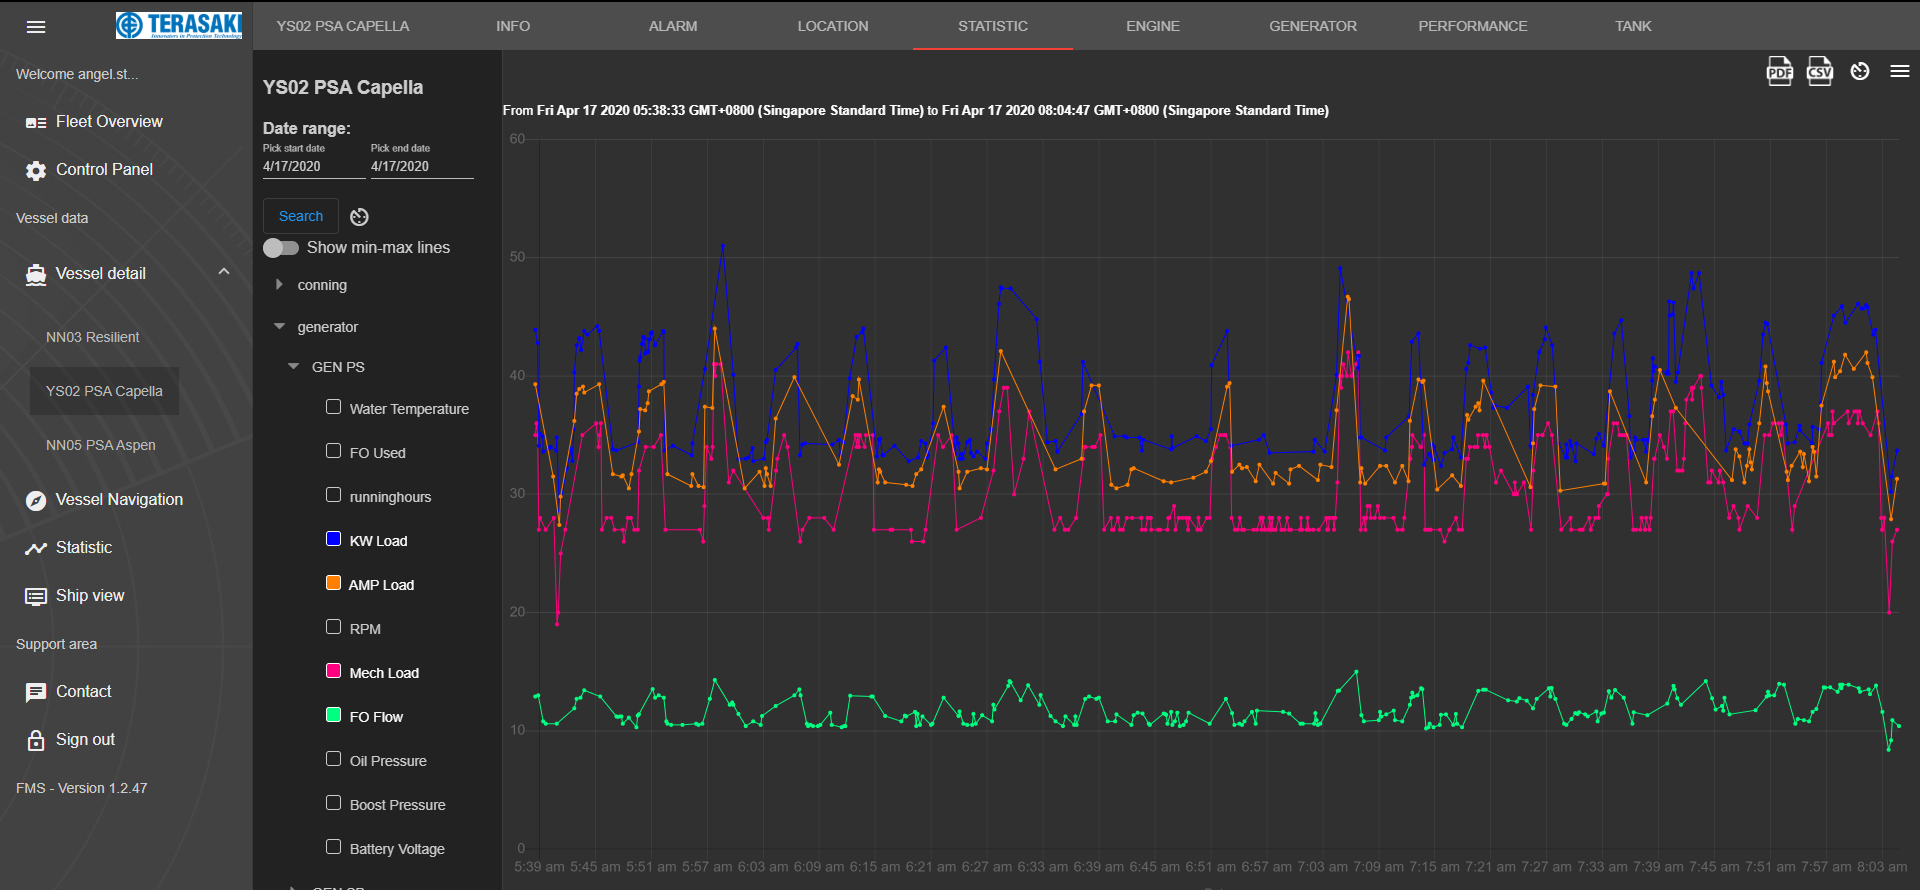Screen dimensions: 1920x890
Task: Enable the Oil Pressure checkbox
Action: point(334,759)
